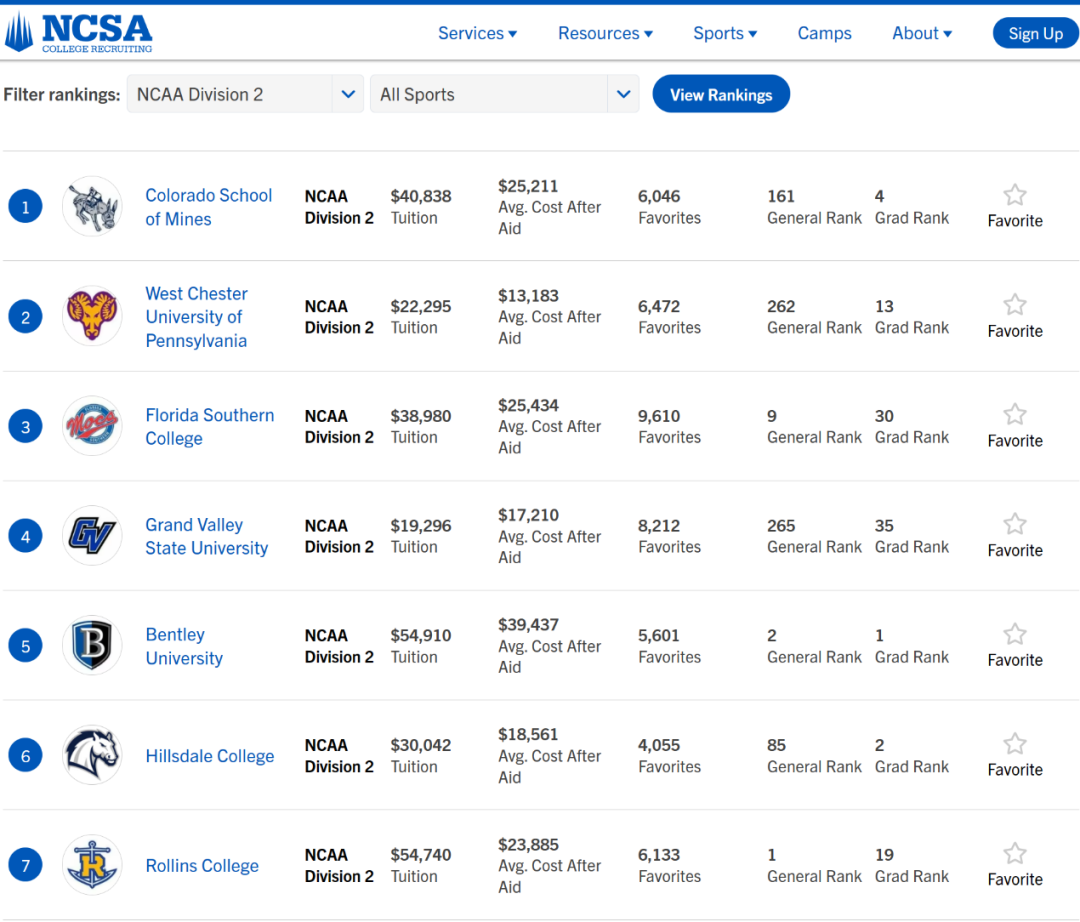Select the $23,885 average cost value
Screen dimensions: 1080x922
528,844
